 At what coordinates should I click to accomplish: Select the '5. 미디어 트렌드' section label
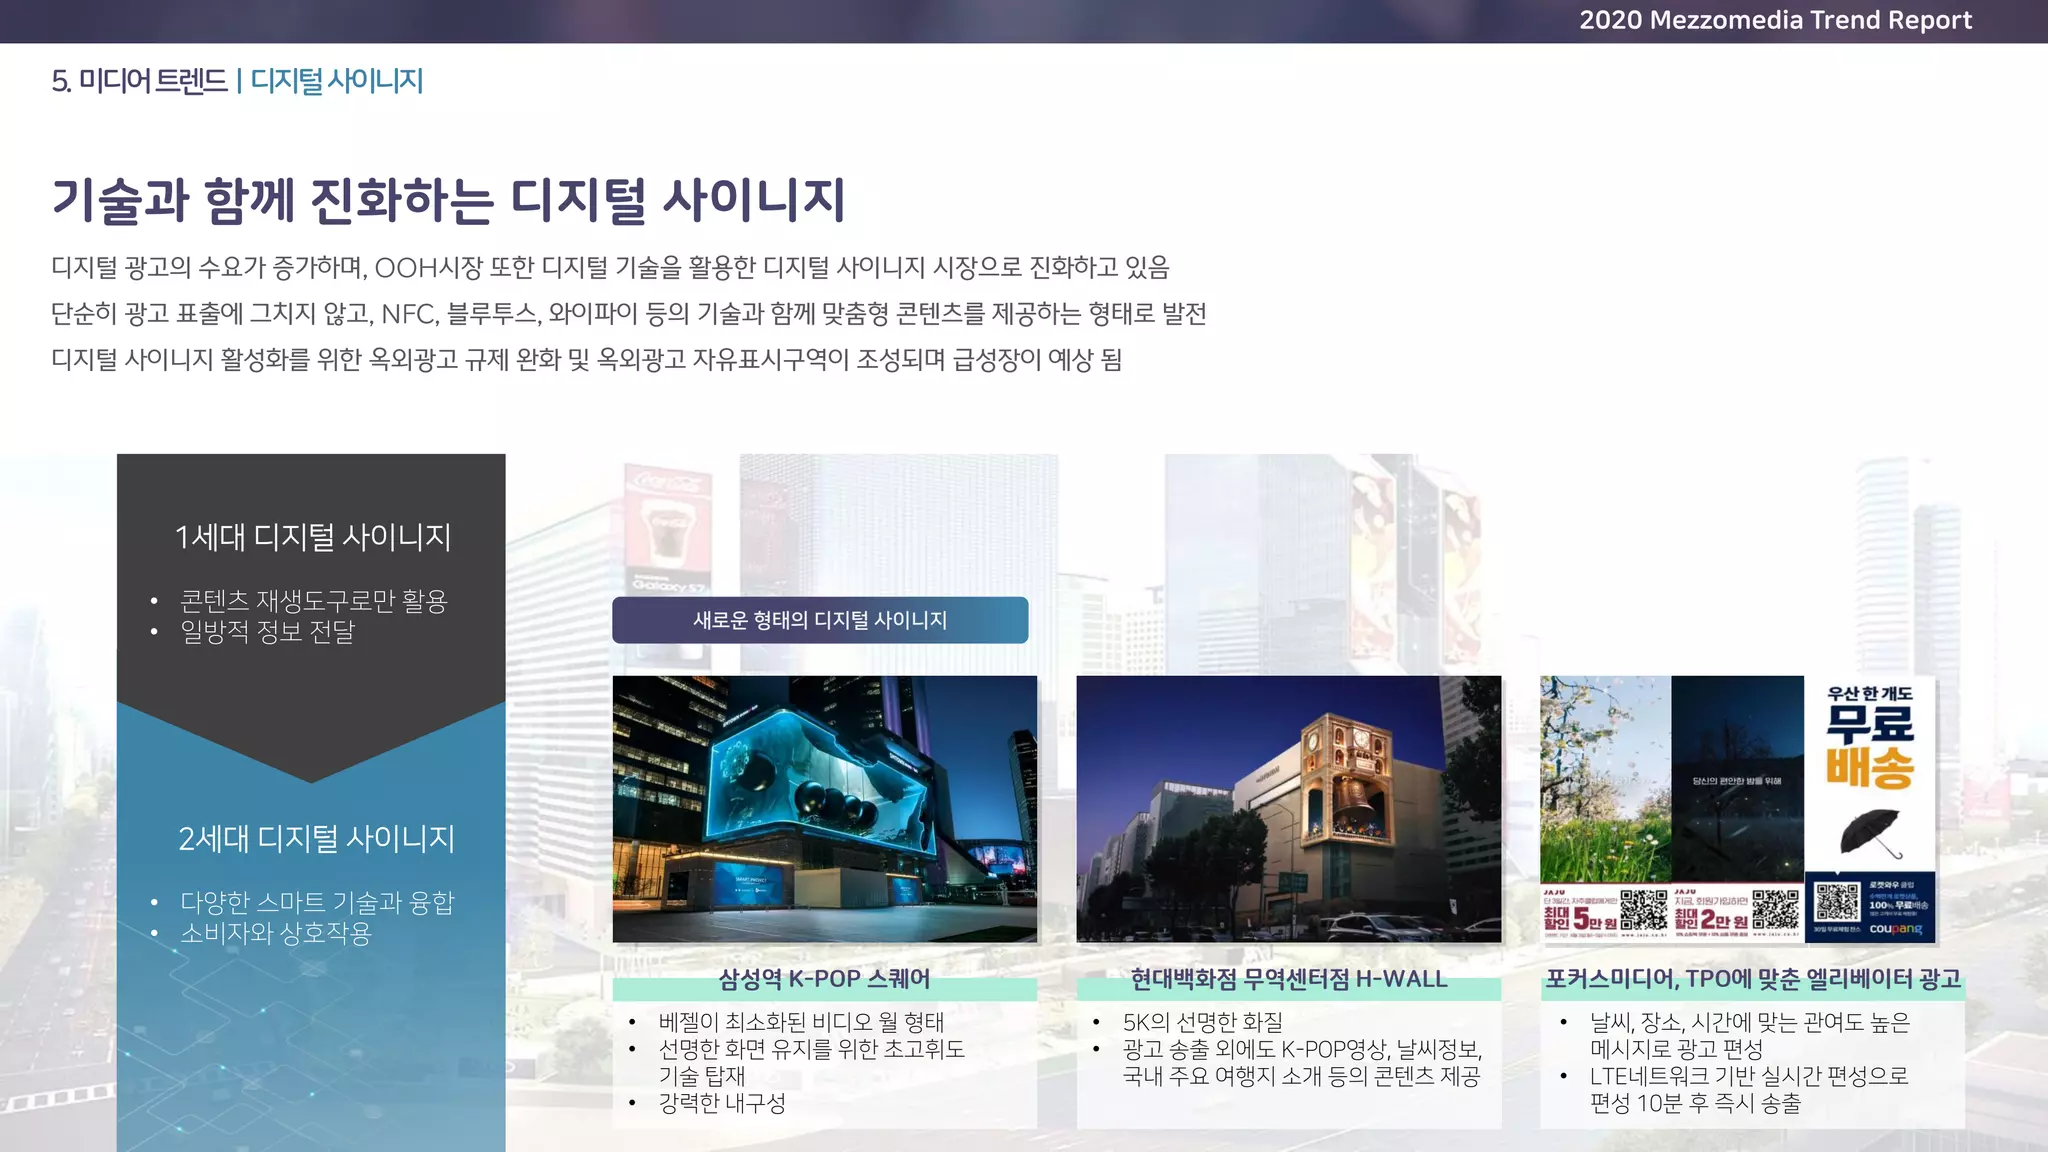coord(140,81)
